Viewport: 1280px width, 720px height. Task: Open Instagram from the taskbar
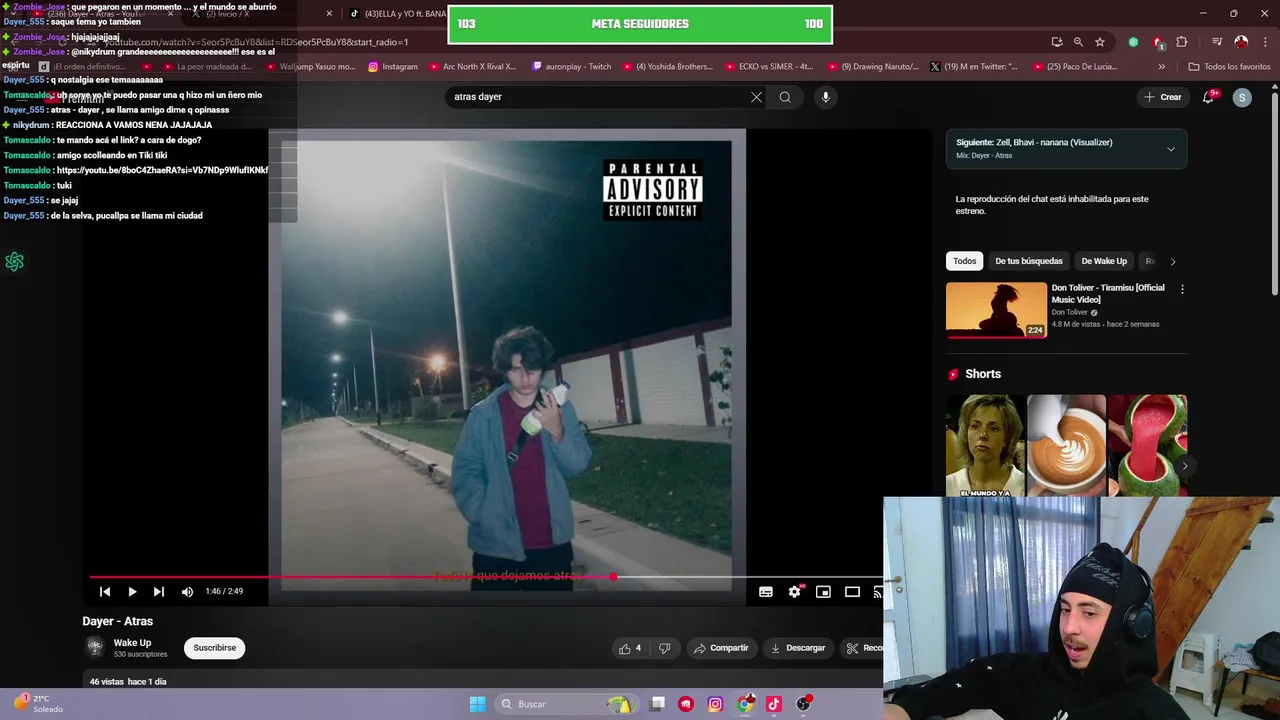tap(715, 704)
